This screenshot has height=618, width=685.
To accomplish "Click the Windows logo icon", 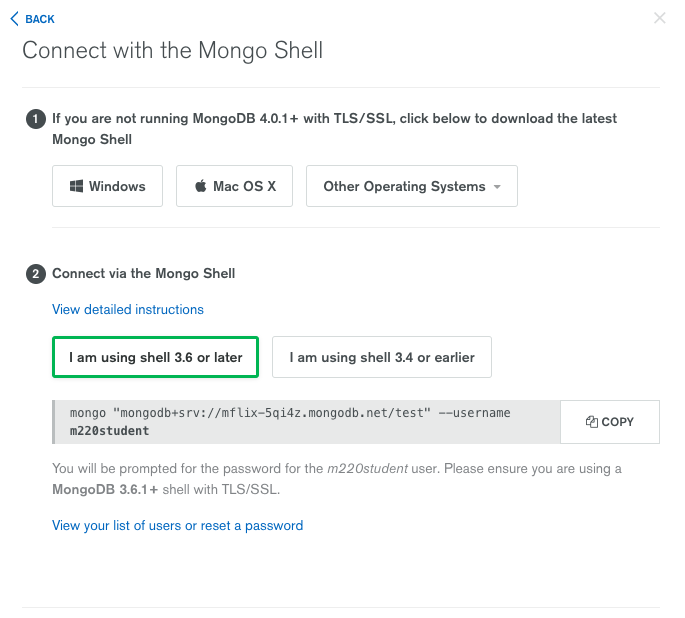I will [x=76, y=186].
